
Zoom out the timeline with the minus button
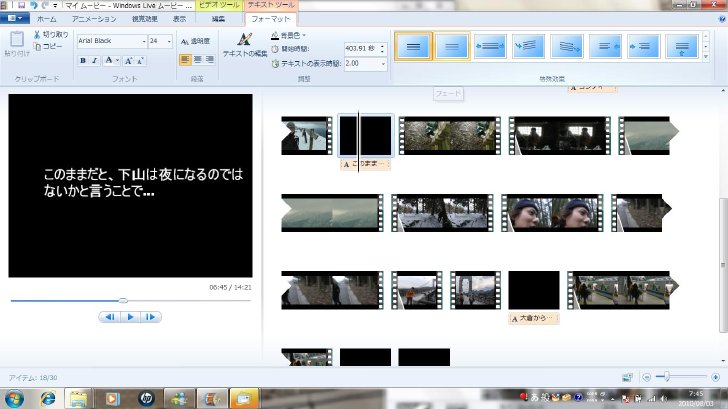point(647,377)
